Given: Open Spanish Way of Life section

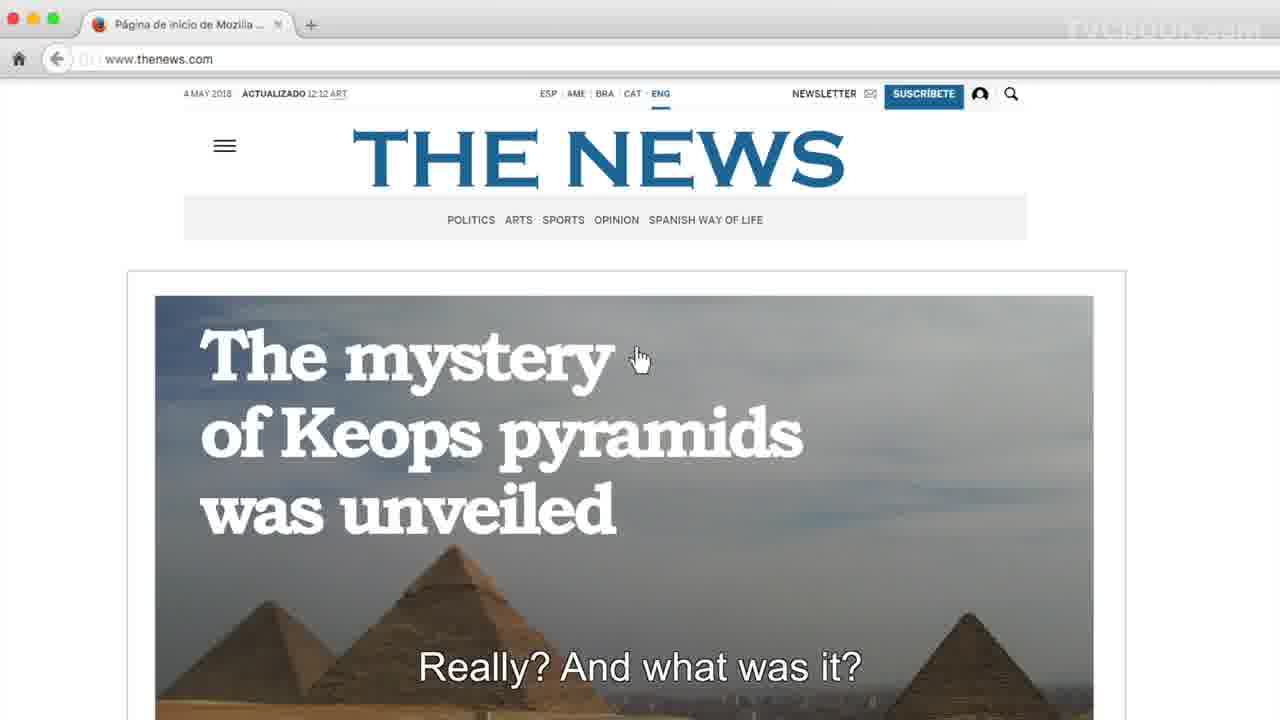Looking at the screenshot, I should click(x=705, y=220).
